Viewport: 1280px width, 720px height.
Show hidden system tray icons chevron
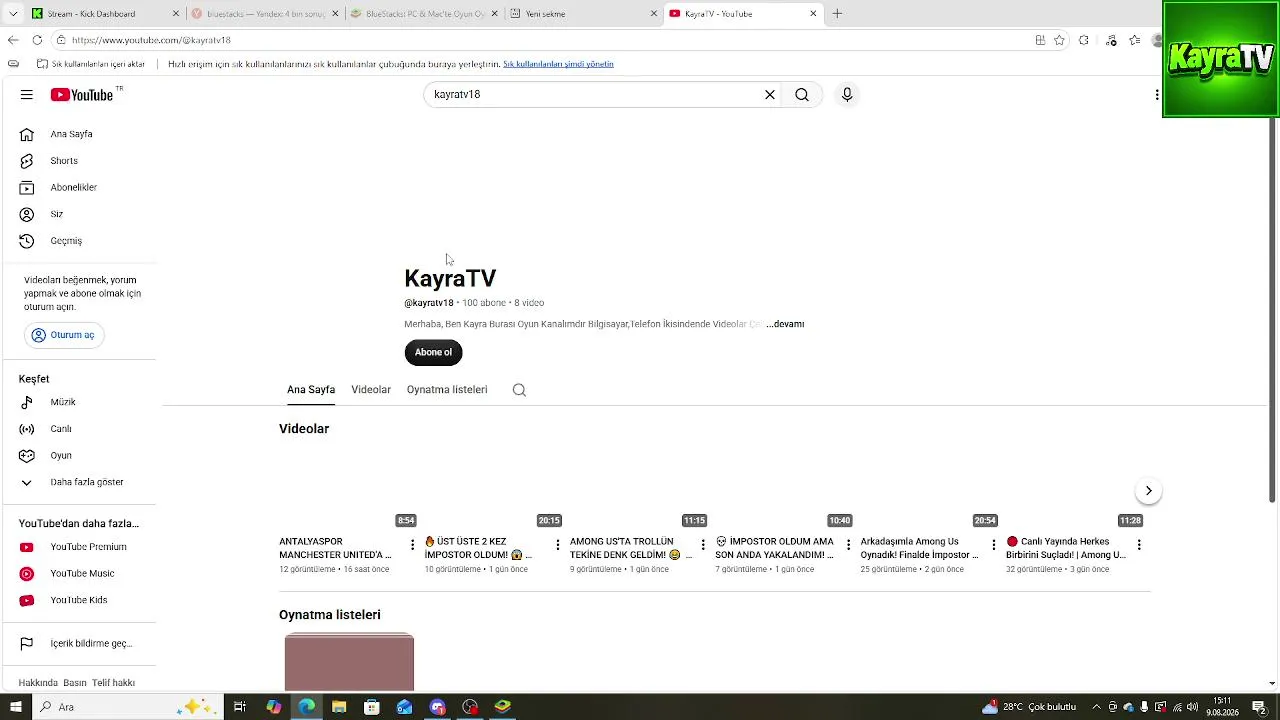(x=1096, y=707)
